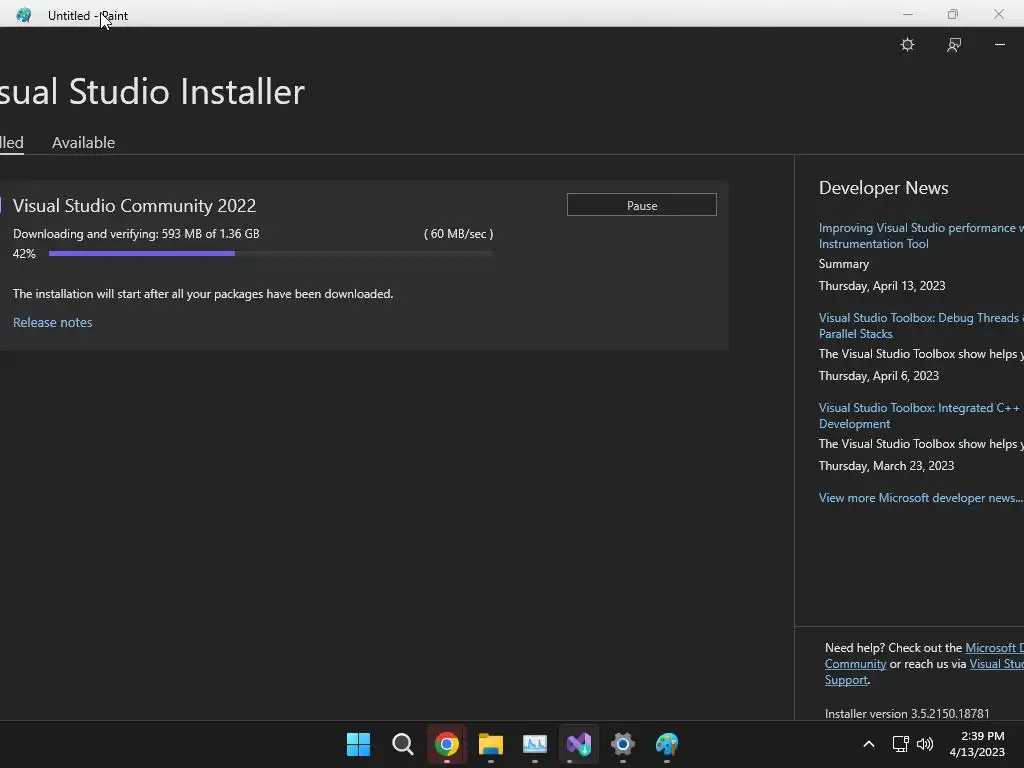
Task: Click the network status tray icon
Action: point(901,744)
